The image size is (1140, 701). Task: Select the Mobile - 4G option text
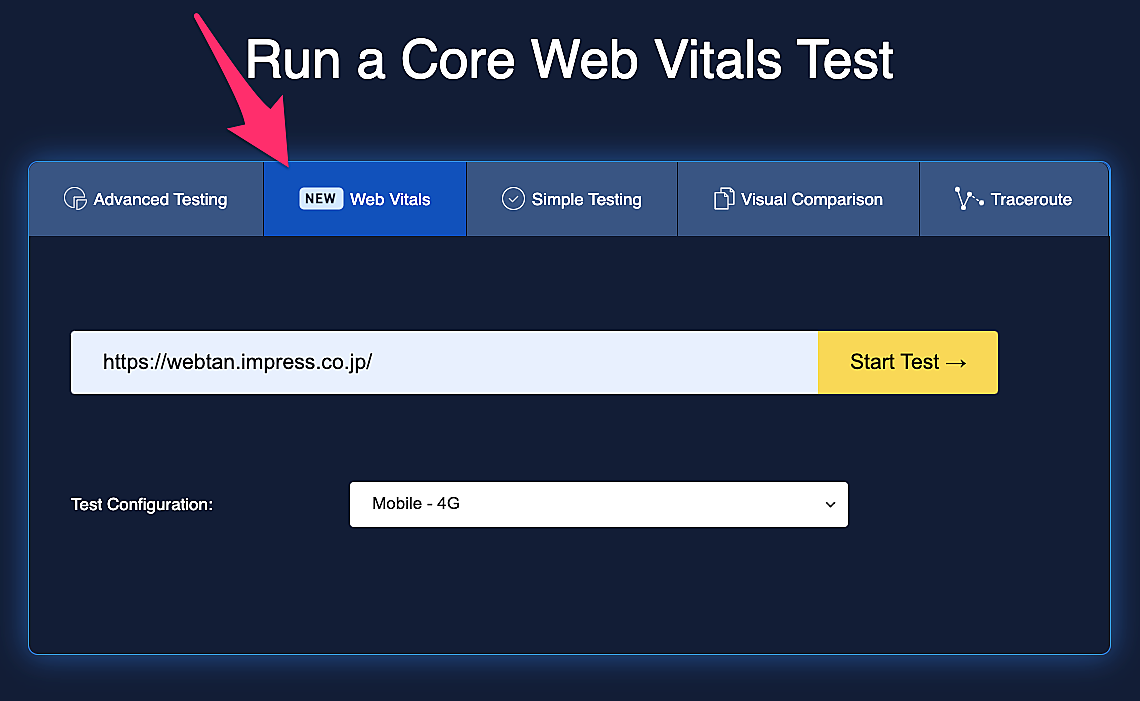(416, 504)
